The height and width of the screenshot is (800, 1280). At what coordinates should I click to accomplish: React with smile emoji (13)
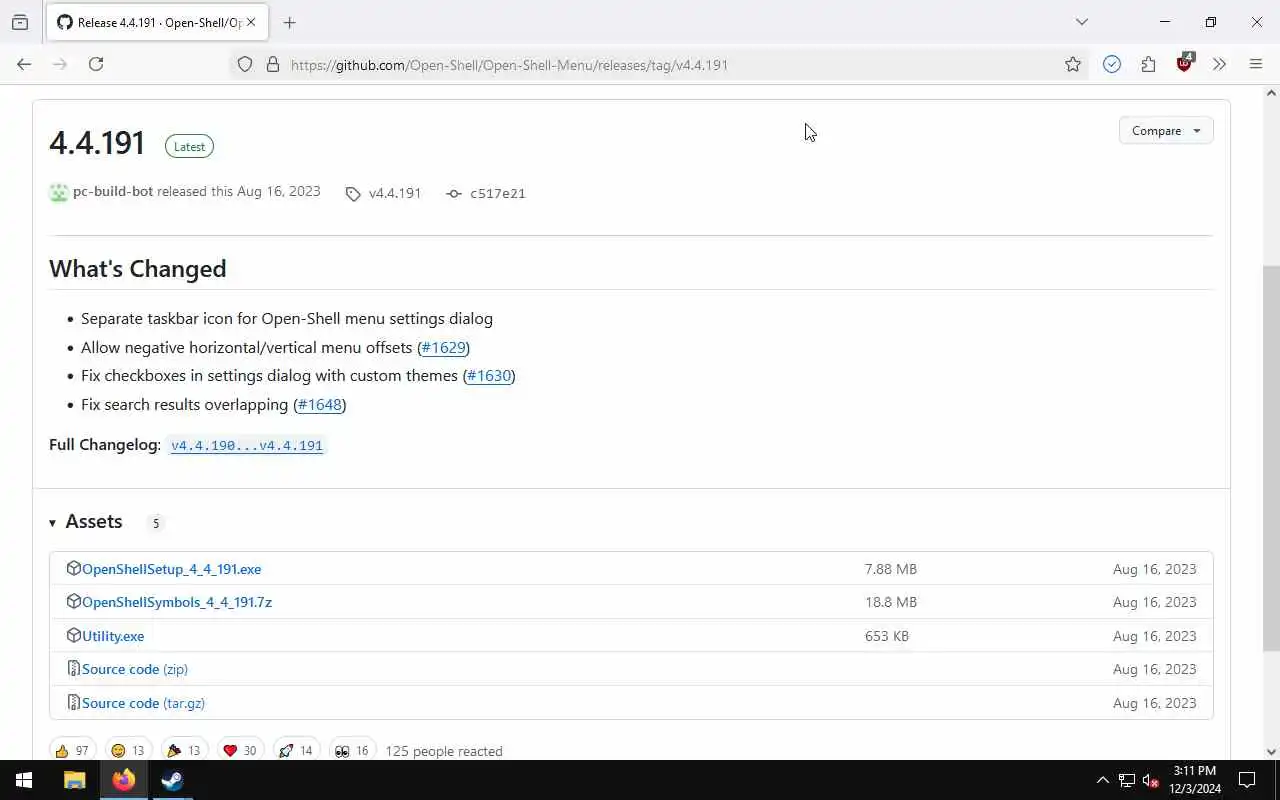tap(127, 750)
